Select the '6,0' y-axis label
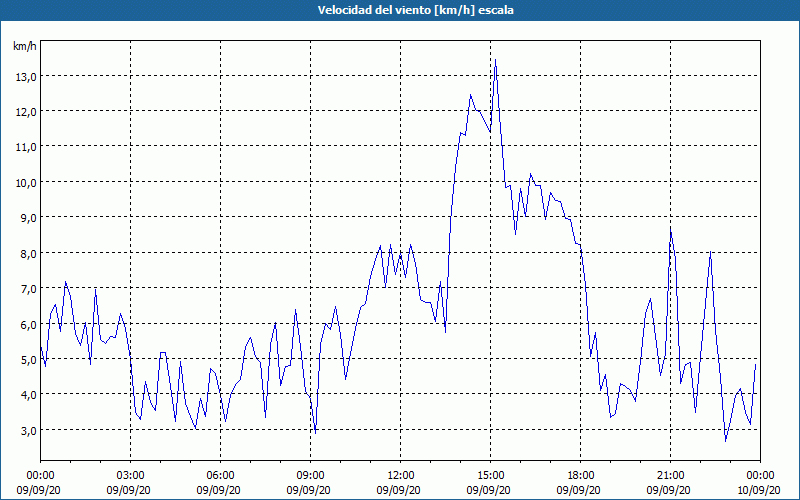Screen dimensions: 800x500 (29, 324)
